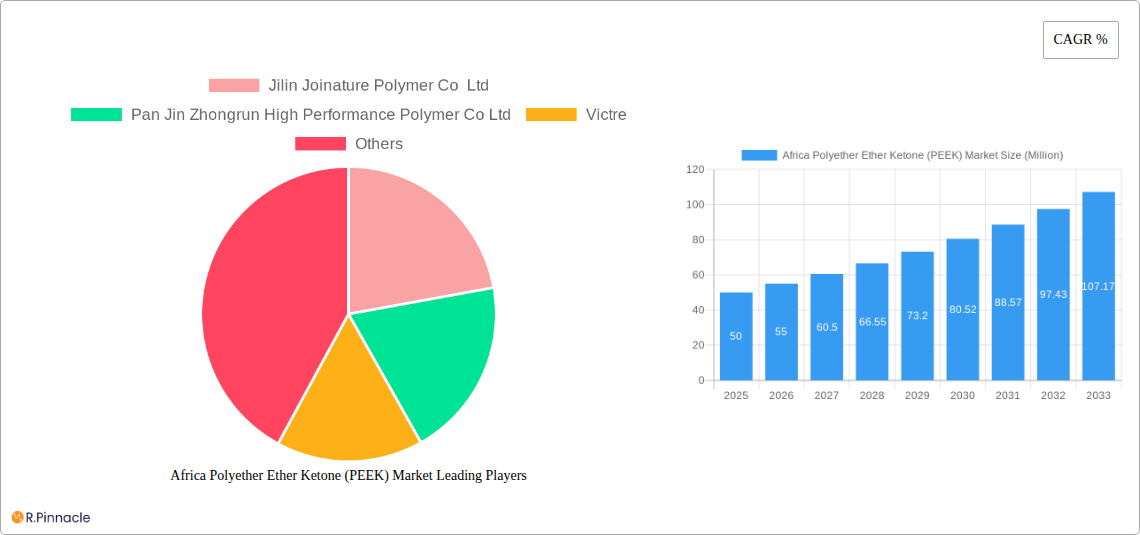Click the 2027 bar labeled 60.5
Image resolution: width=1140 pixels, height=535 pixels.
tap(827, 327)
